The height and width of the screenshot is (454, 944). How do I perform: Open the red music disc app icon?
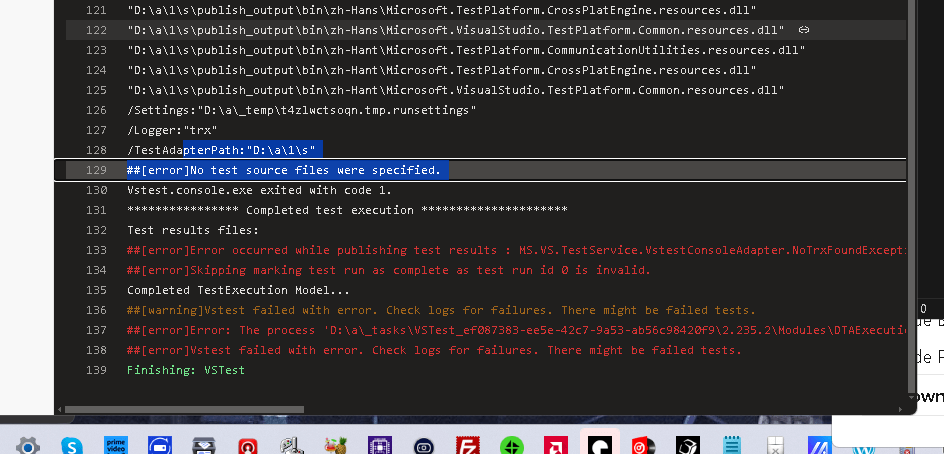(643, 446)
